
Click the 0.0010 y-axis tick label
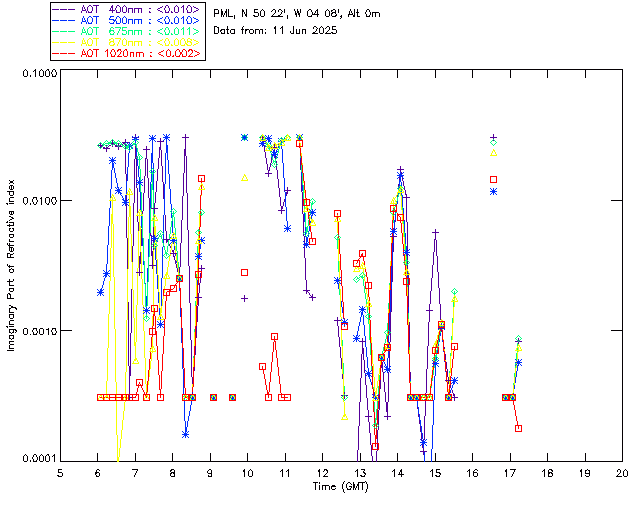[38, 331]
